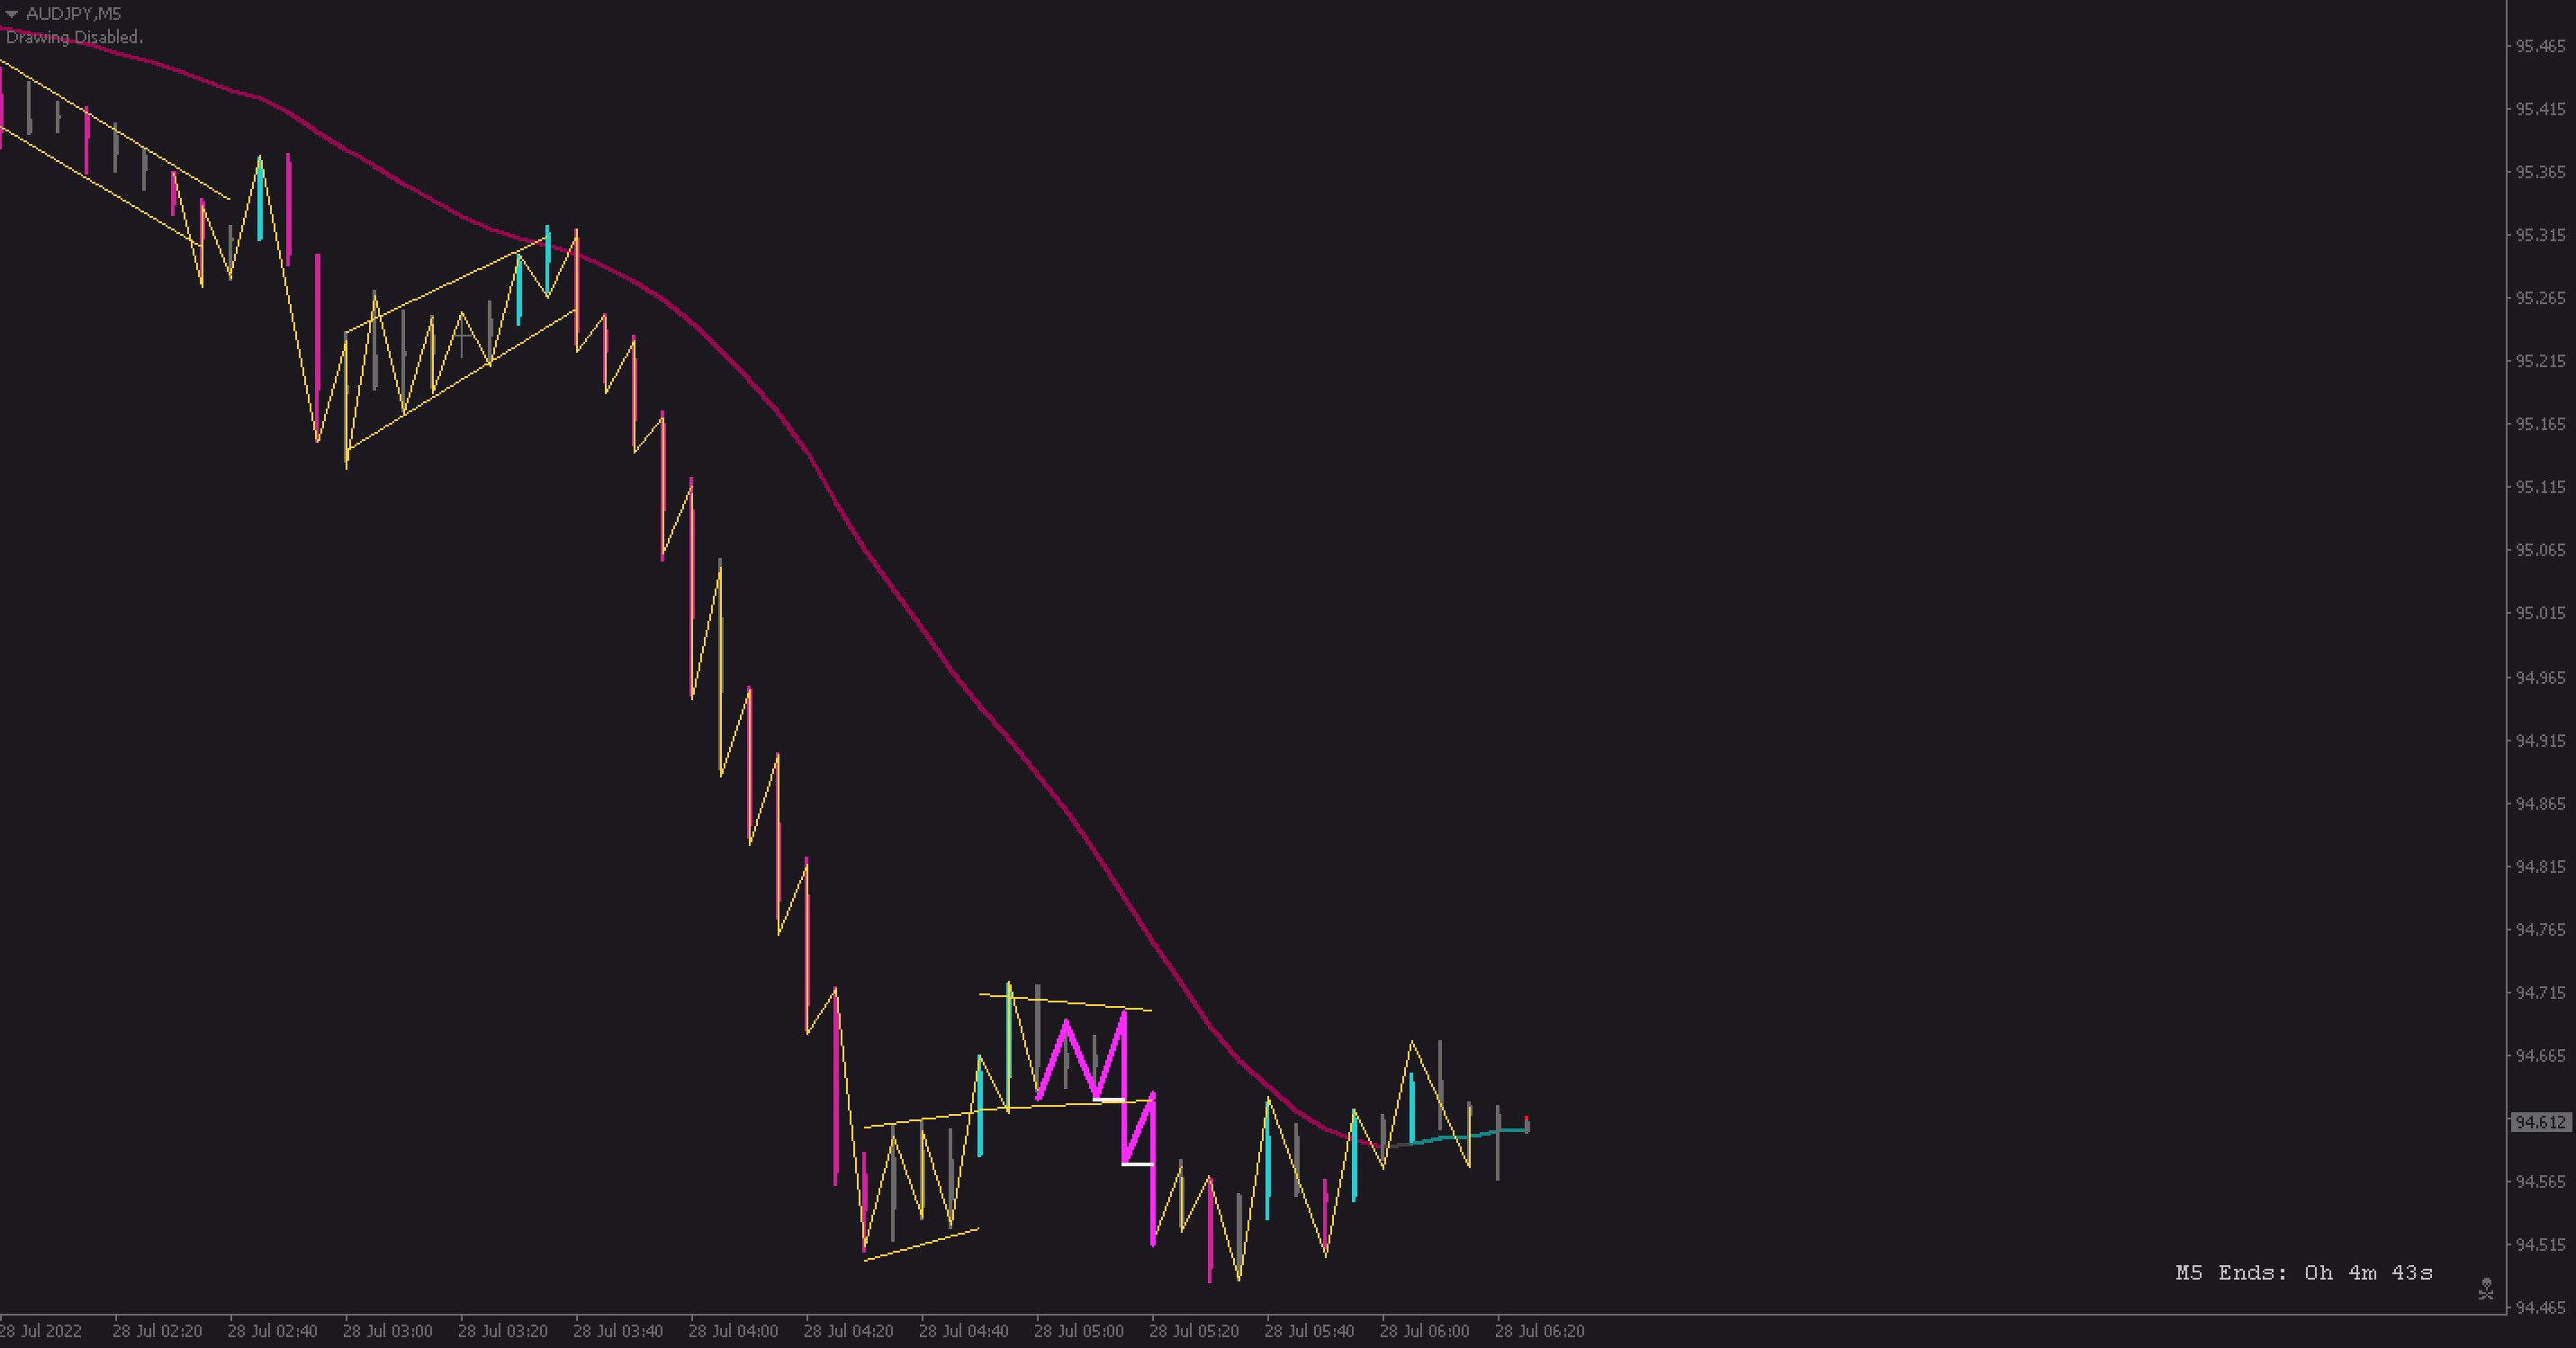Screen dimensions: 2576x1348
Task: Click the 95.265 price scale label
Action: (x=2540, y=298)
